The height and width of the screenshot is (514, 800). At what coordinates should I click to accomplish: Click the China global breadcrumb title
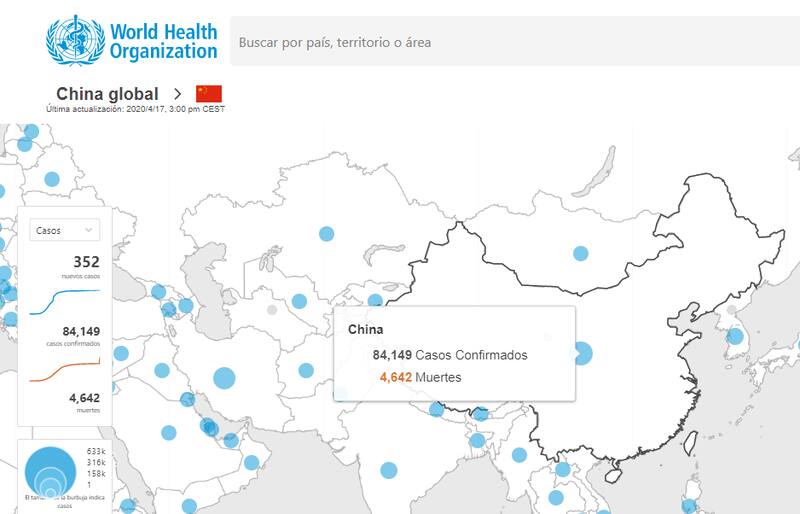(x=107, y=94)
